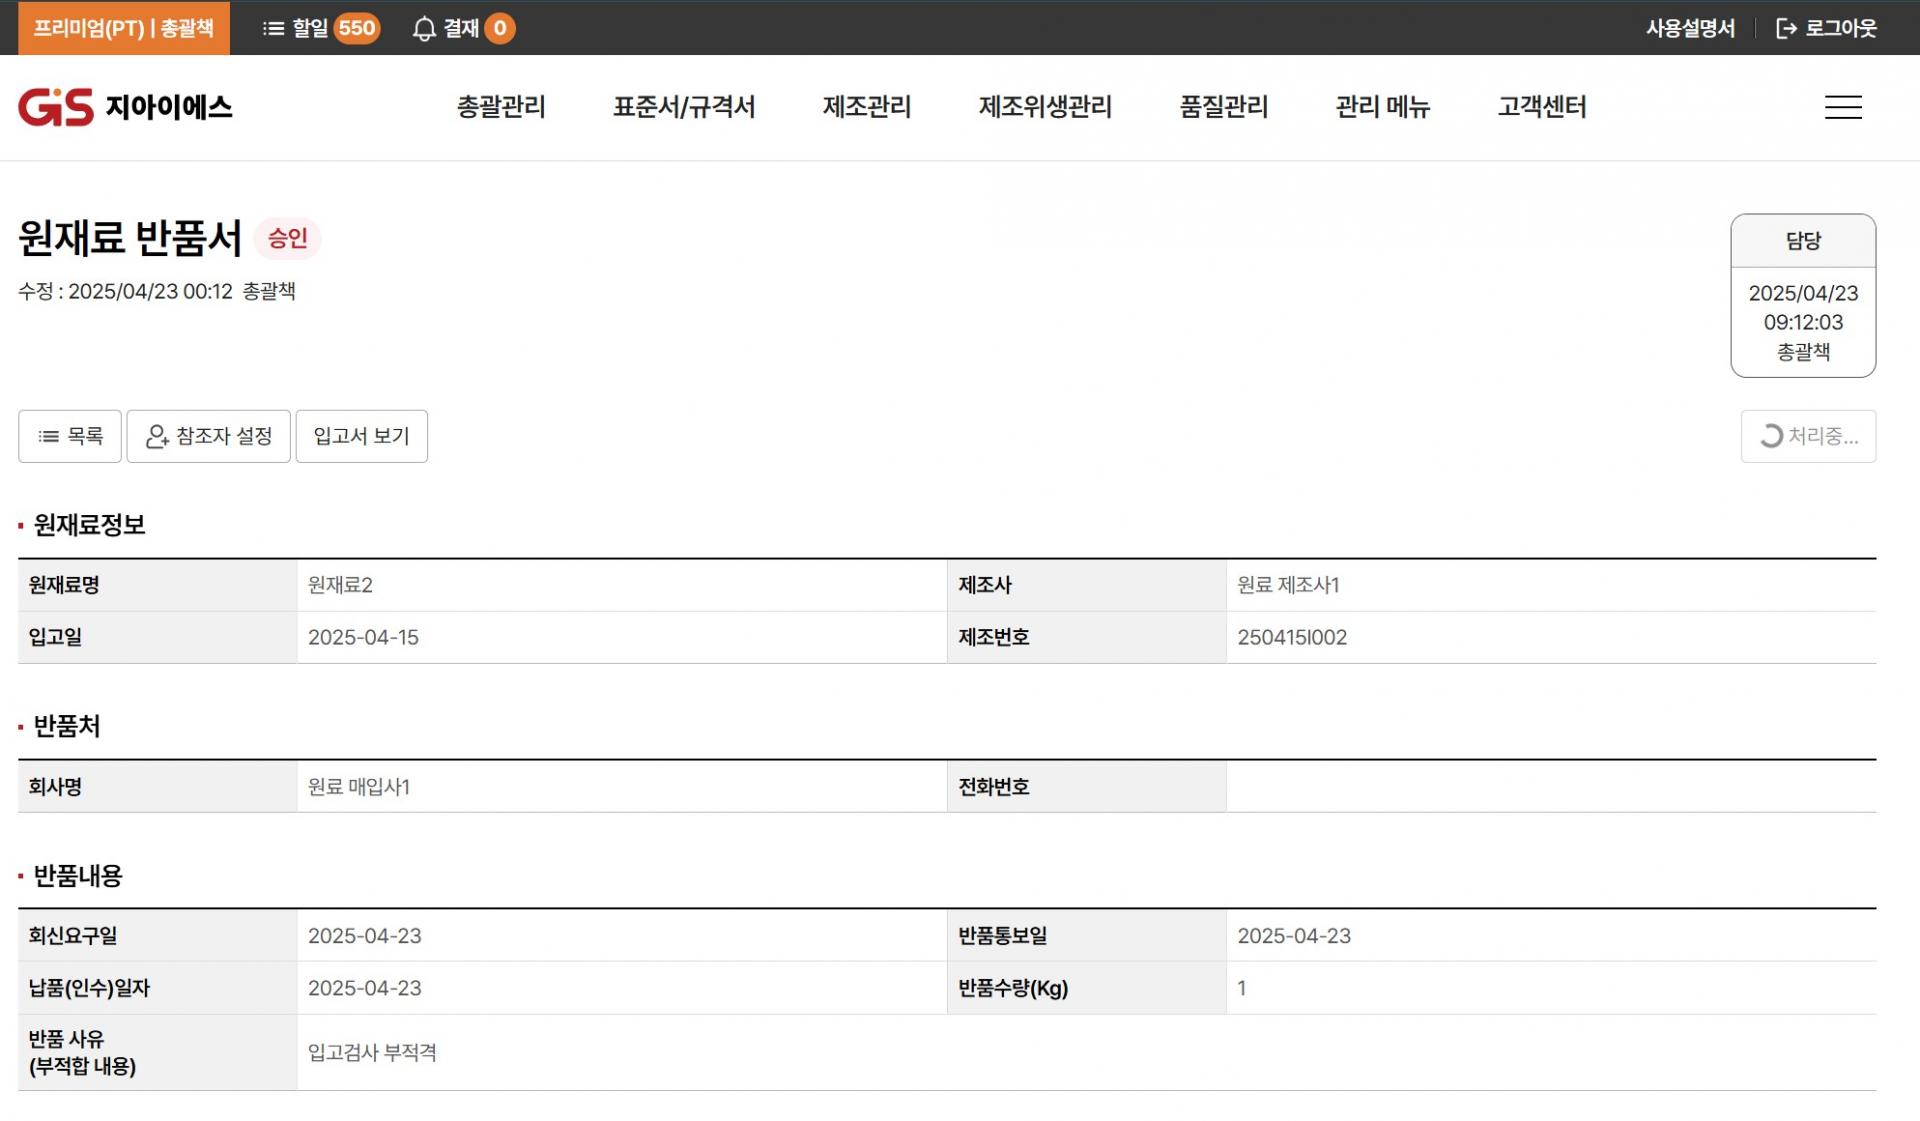Image resolution: width=1920 pixels, height=1121 pixels.
Task: Click the 550 task count badge
Action: pos(356,29)
